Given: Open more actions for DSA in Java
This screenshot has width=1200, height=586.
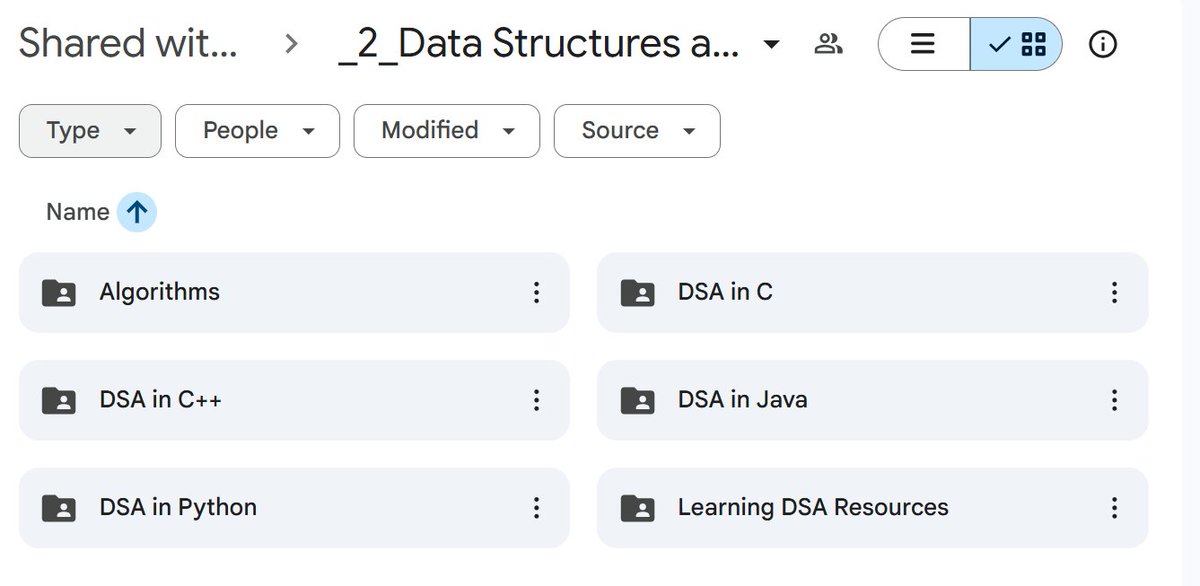Looking at the screenshot, I should (x=1114, y=400).
